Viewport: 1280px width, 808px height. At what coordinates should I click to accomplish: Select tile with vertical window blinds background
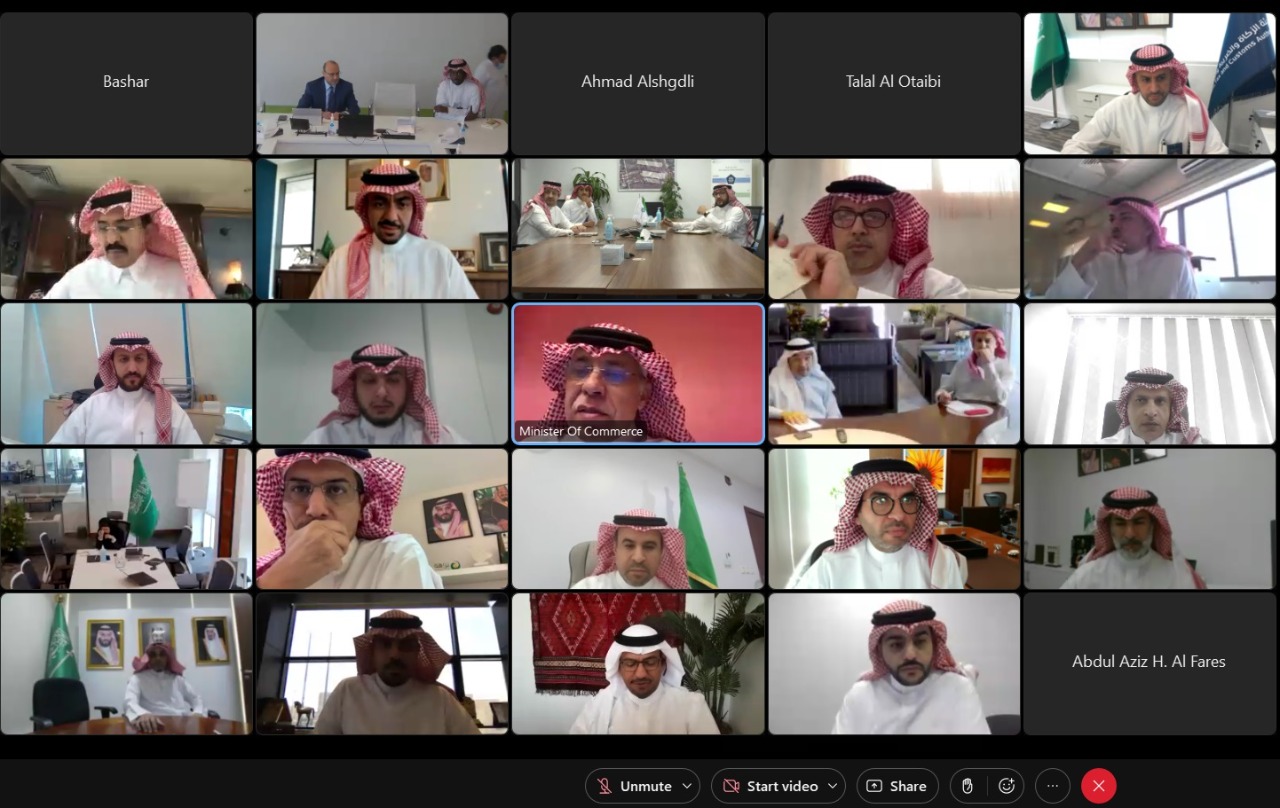point(1149,373)
